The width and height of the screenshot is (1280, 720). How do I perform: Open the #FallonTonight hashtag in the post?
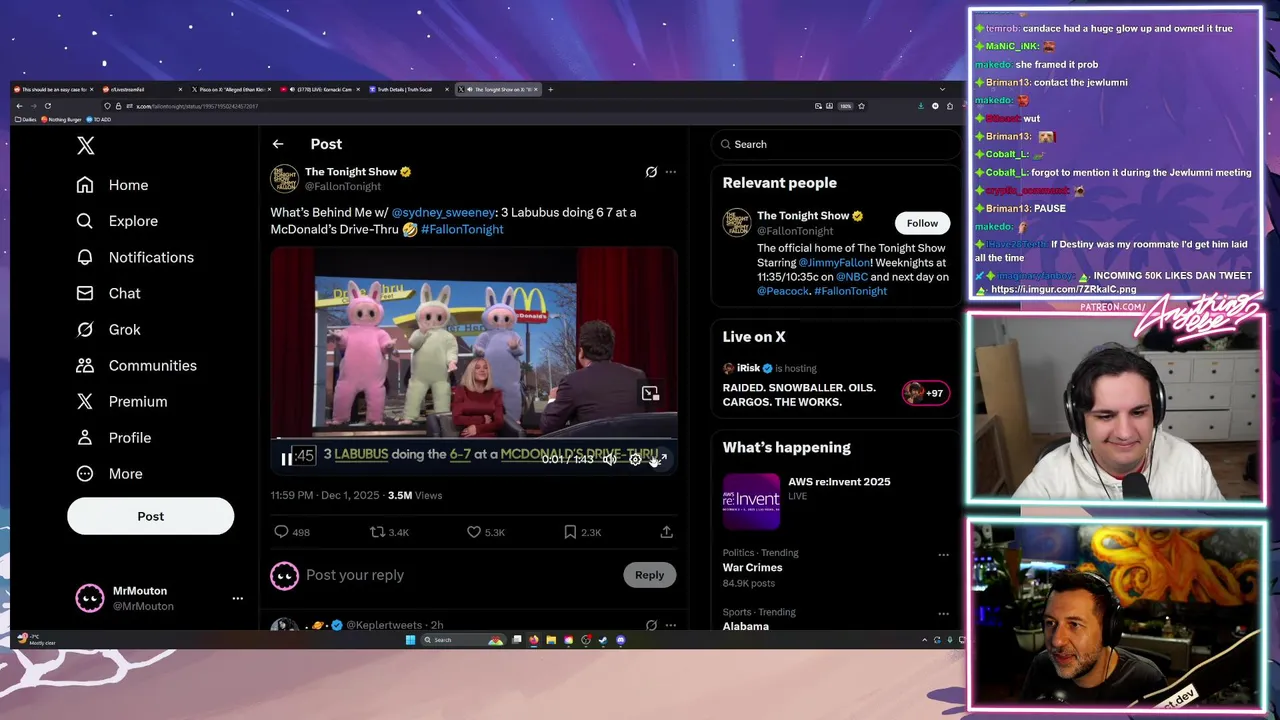(462, 229)
